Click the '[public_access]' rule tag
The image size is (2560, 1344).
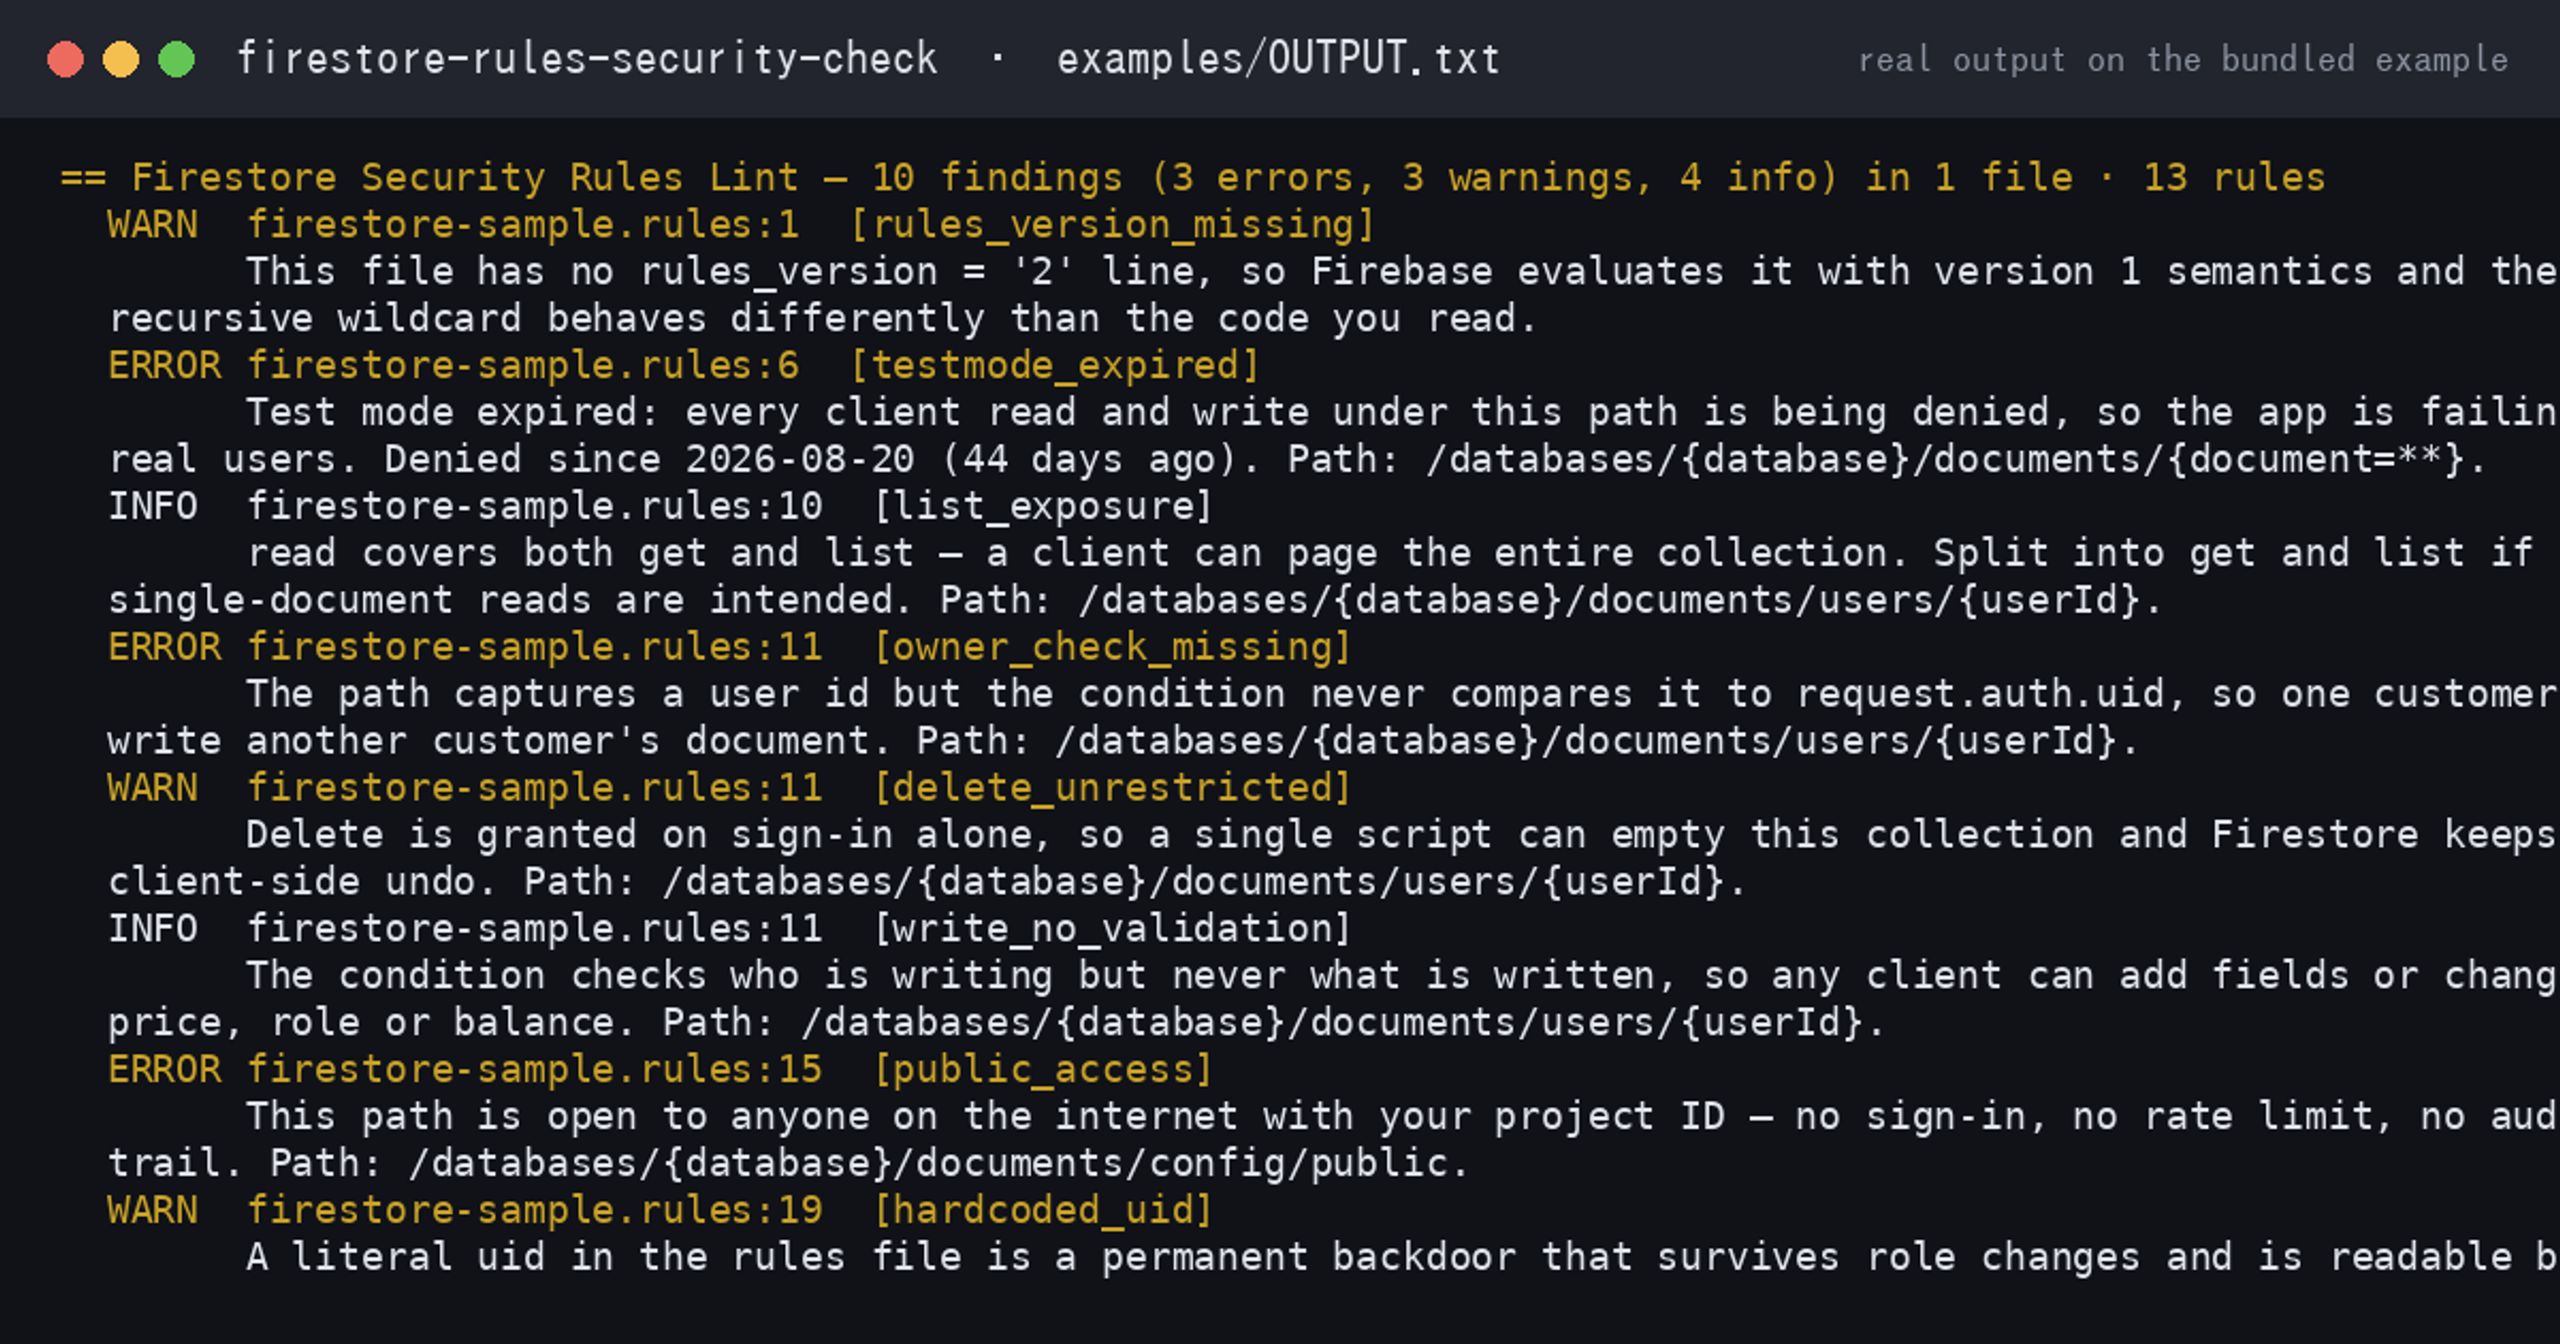1043,1071
